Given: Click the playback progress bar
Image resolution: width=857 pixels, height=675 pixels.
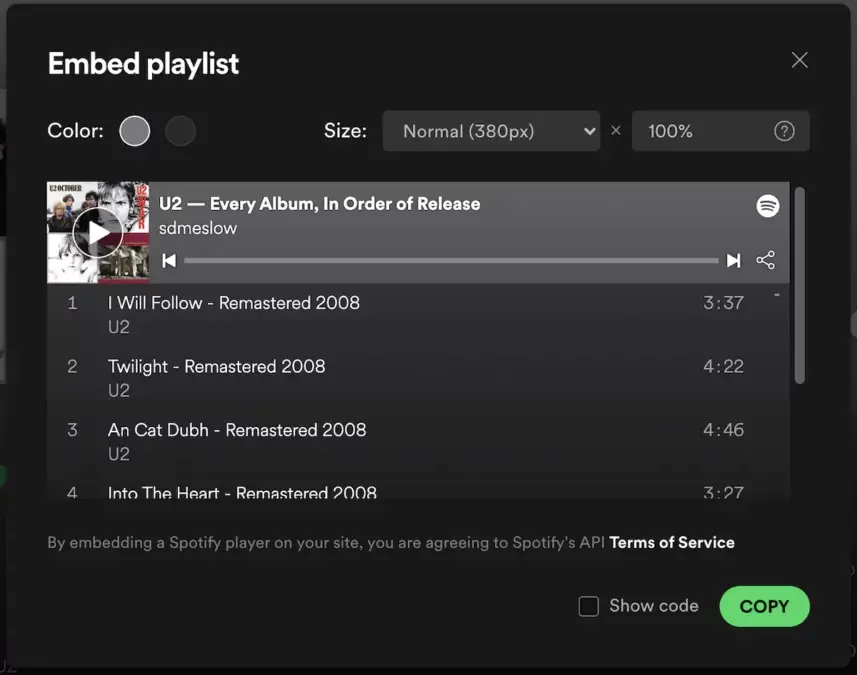Looking at the screenshot, I should pyautogui.click(x=450, y=260).
